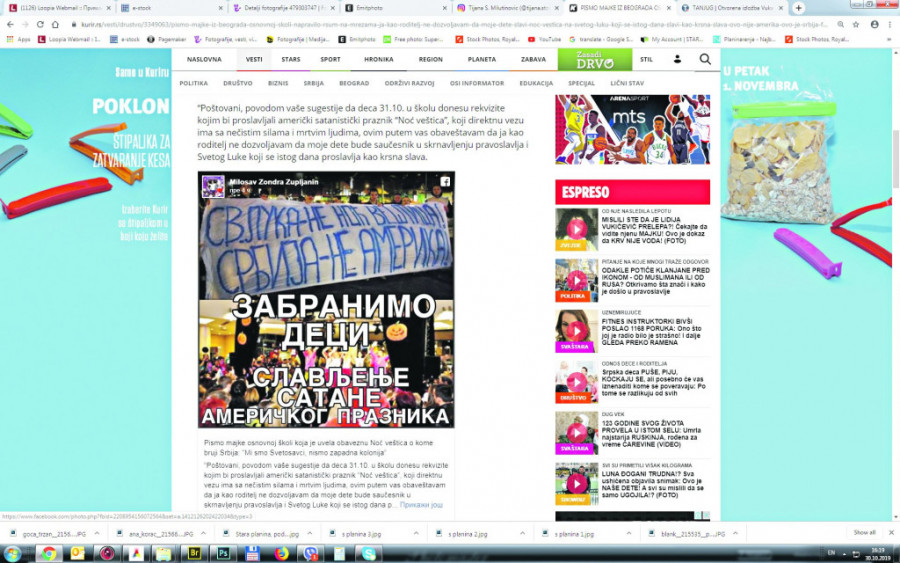Click the Zasadi Drvo green banner logo
The width and height of the screenshot is (900, 563).
click(x=594, y=60)
